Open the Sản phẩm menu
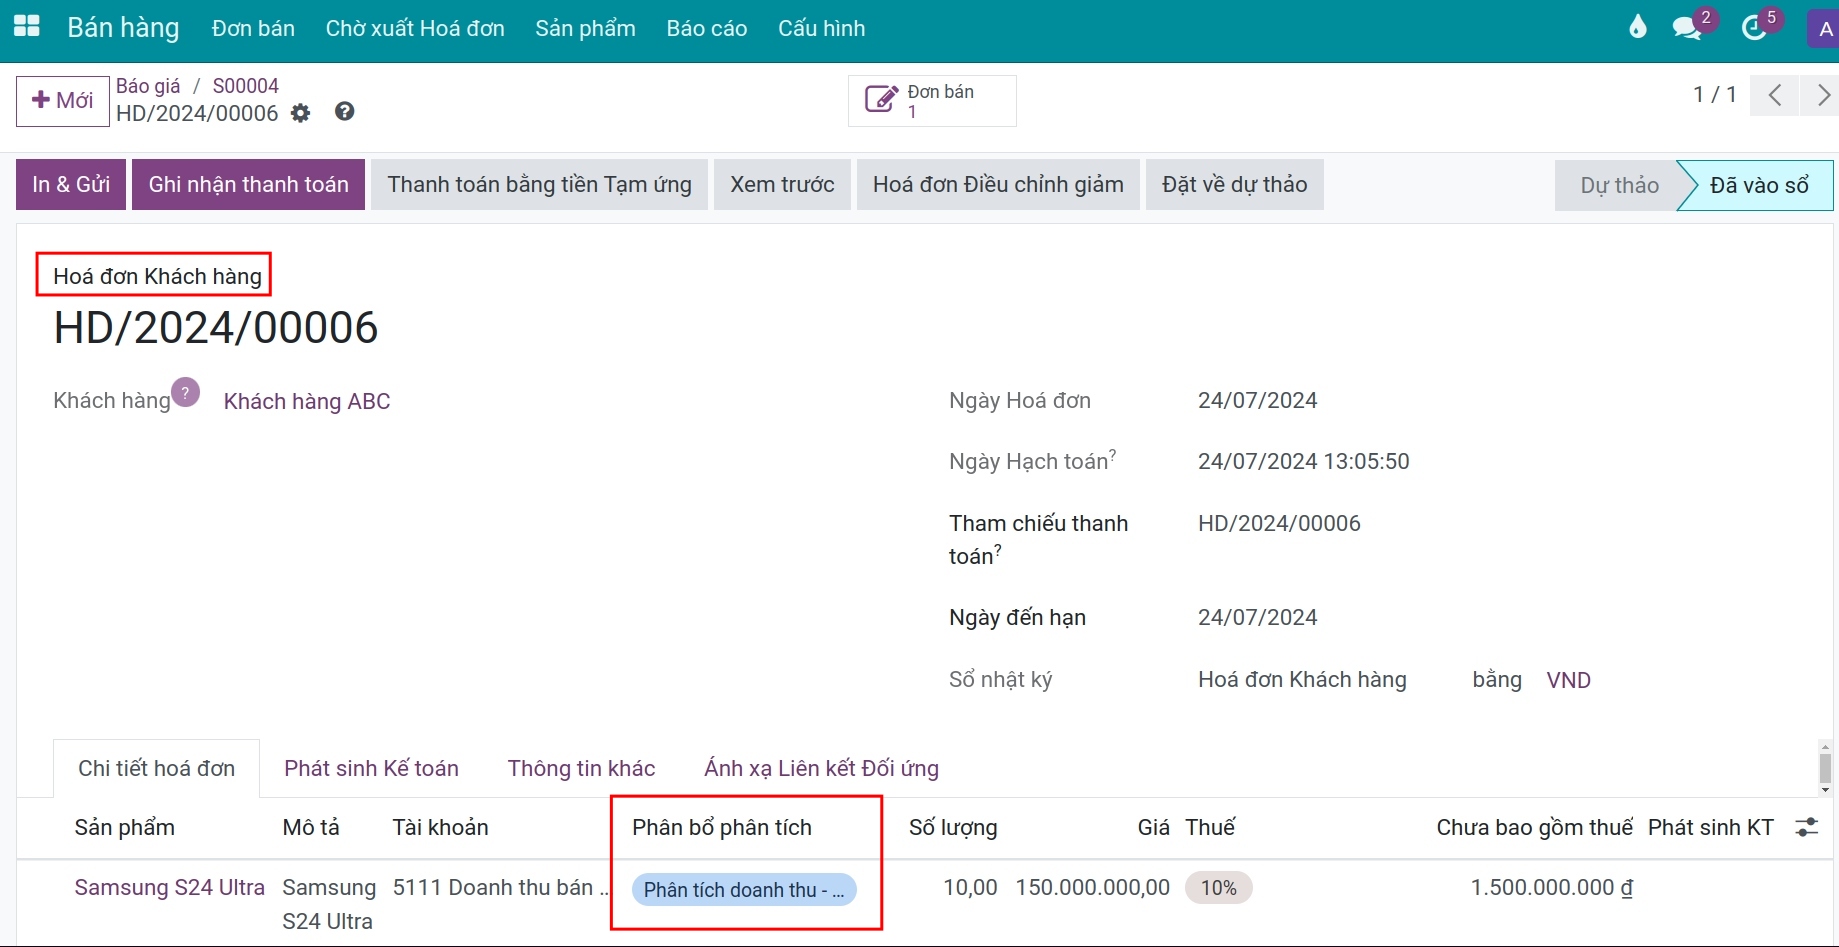The width and height of the screenshot is (1839, 947). point(585,28)
